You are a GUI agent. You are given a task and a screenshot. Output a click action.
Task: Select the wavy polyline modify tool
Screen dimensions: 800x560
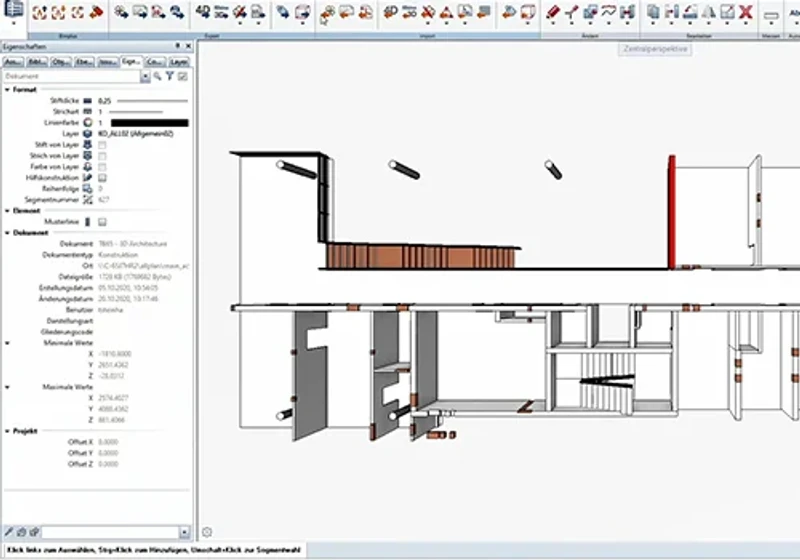coord(609,11)
